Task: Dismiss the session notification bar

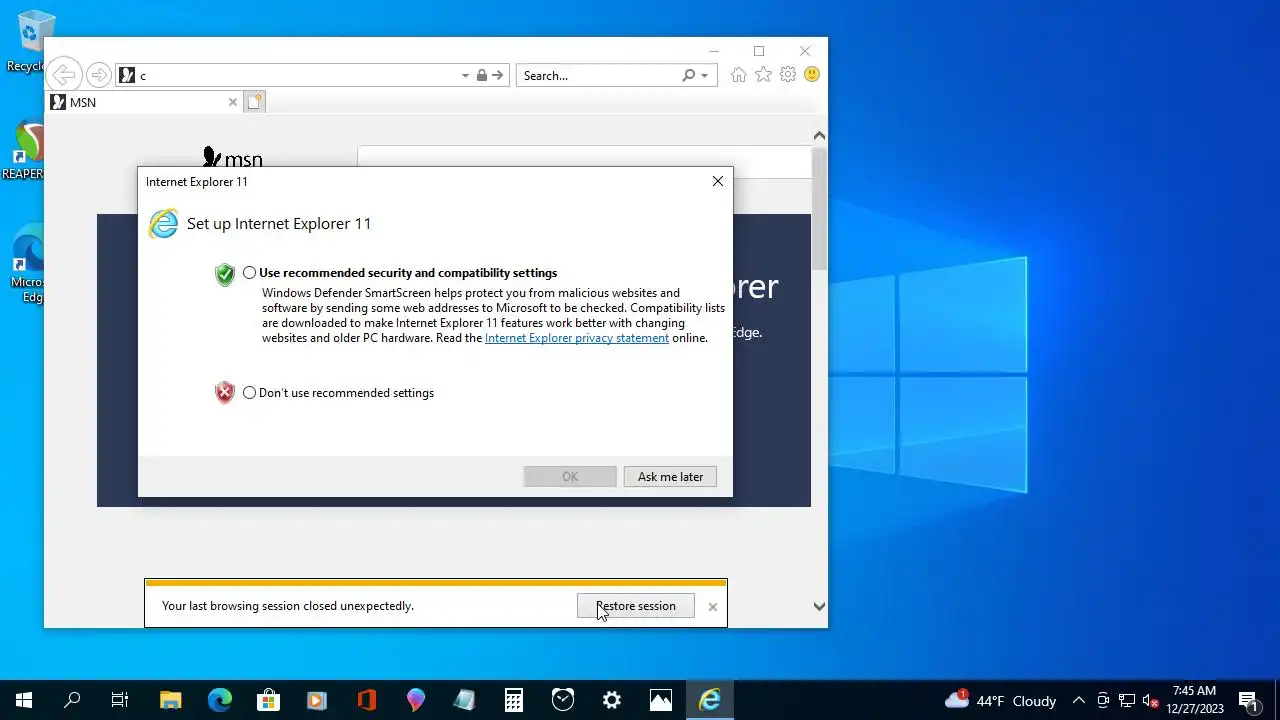Action: (x=712, y=607)
